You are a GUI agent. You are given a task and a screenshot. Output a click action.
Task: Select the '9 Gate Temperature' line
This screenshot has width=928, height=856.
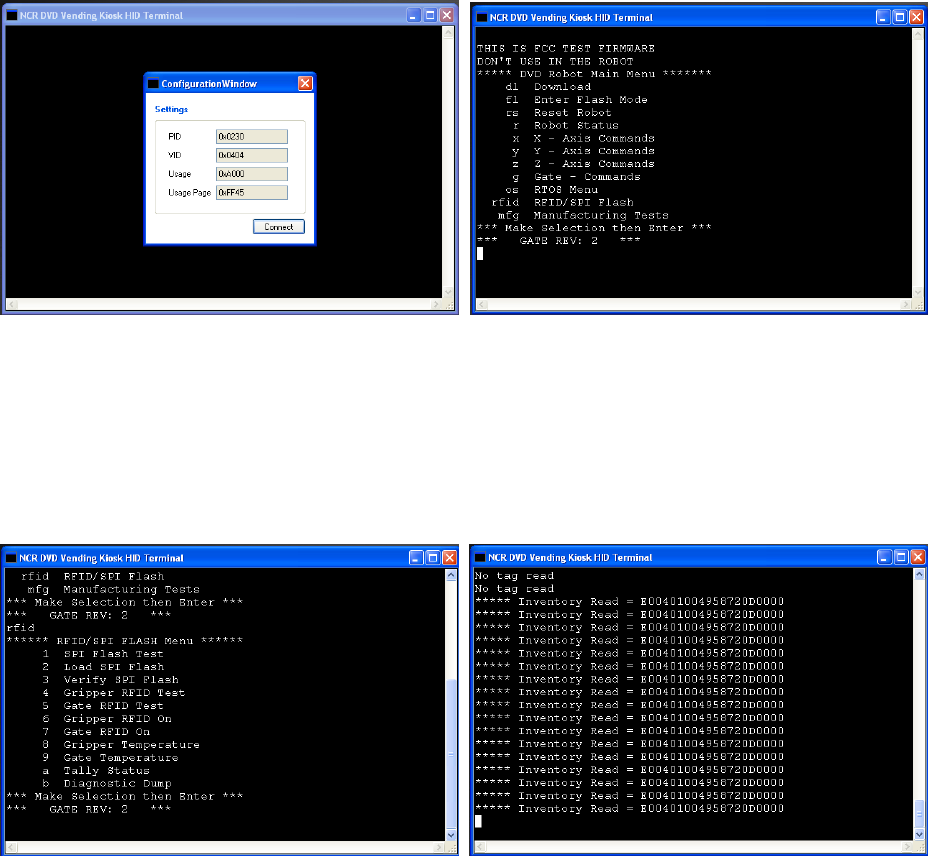[110, 758]
